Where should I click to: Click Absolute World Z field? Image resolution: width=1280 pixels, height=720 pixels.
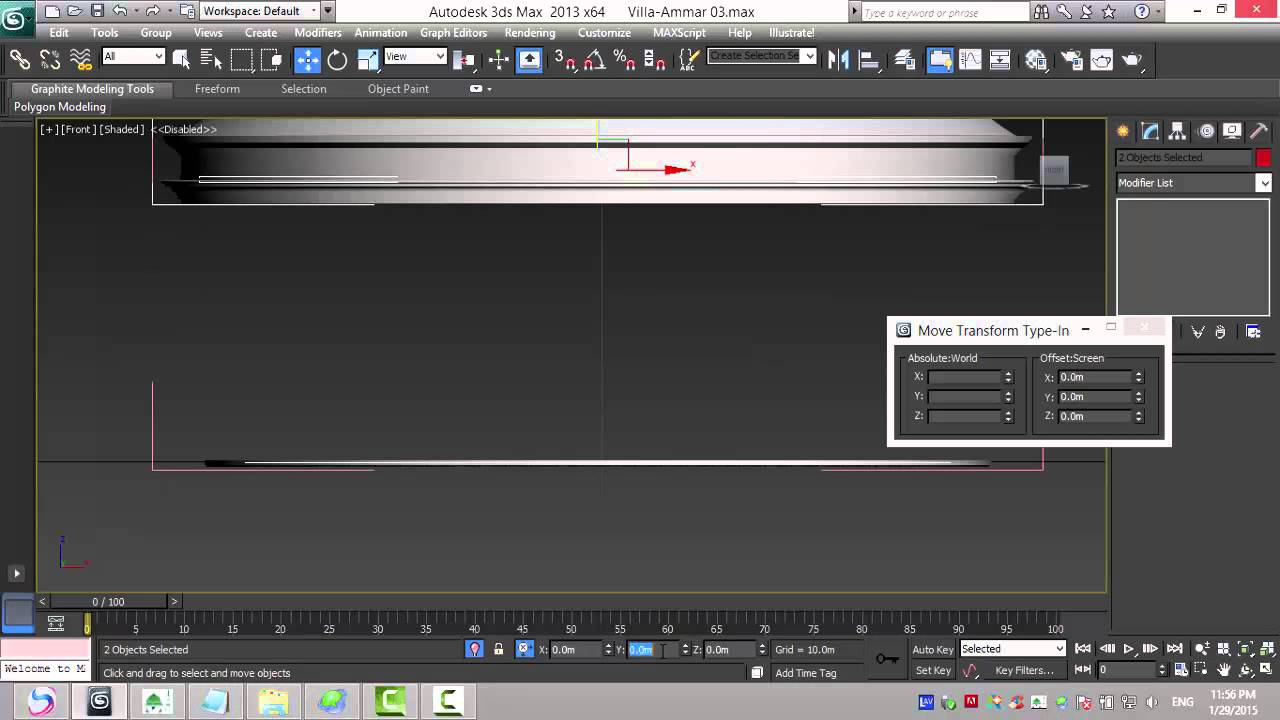click(x=965, y=416)
